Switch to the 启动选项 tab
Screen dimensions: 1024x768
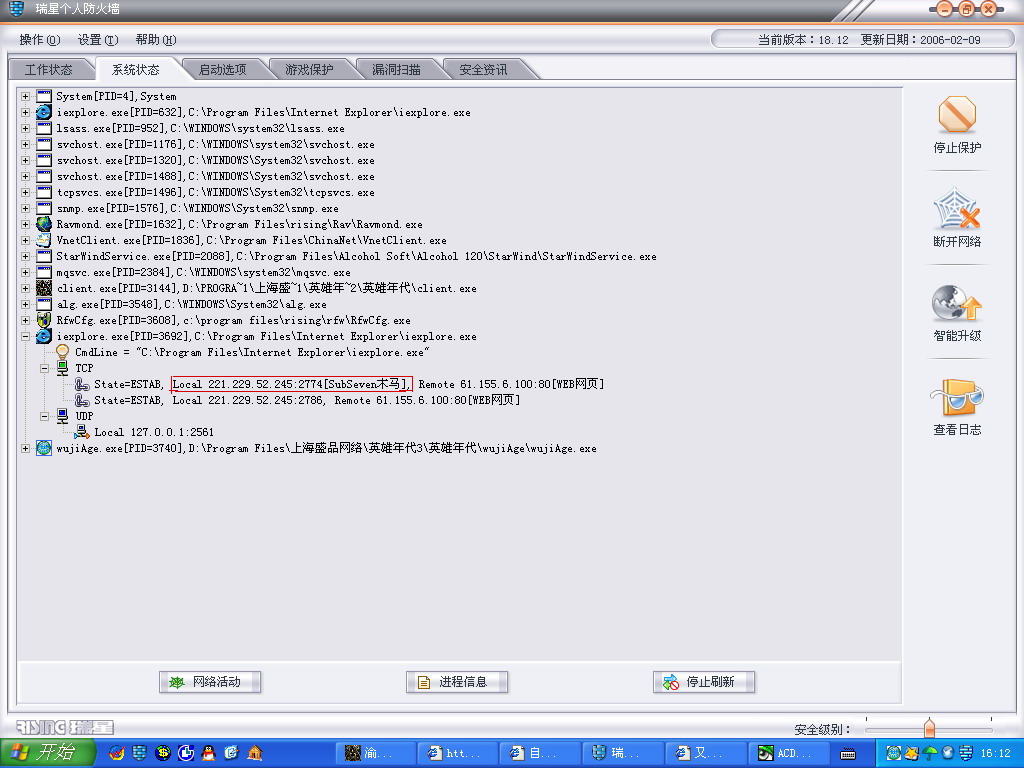click(223, 69)
